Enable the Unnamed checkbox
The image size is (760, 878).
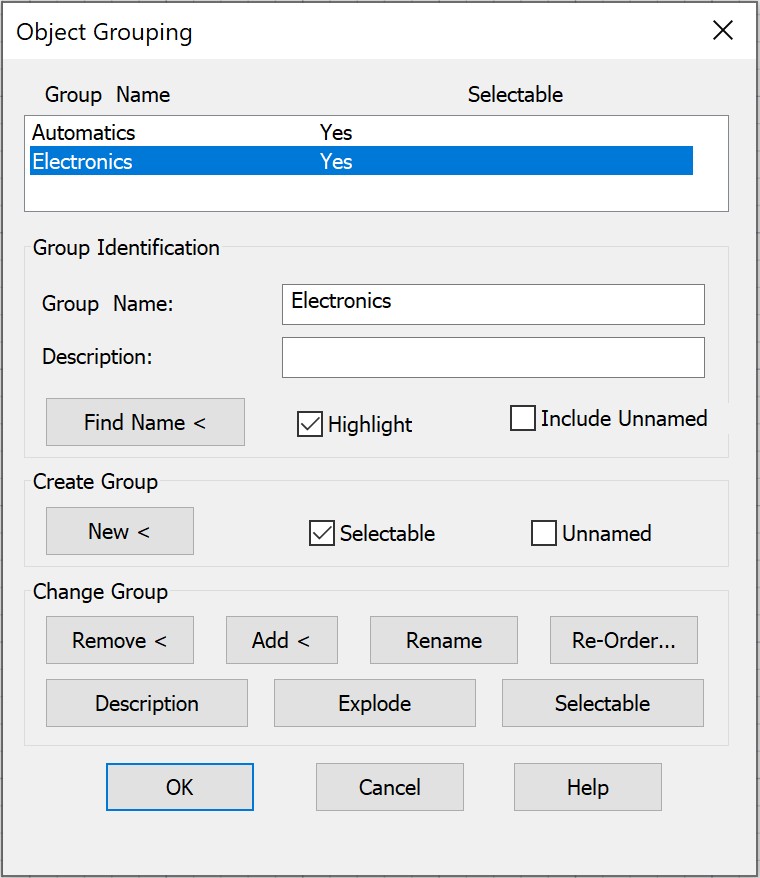544,534
